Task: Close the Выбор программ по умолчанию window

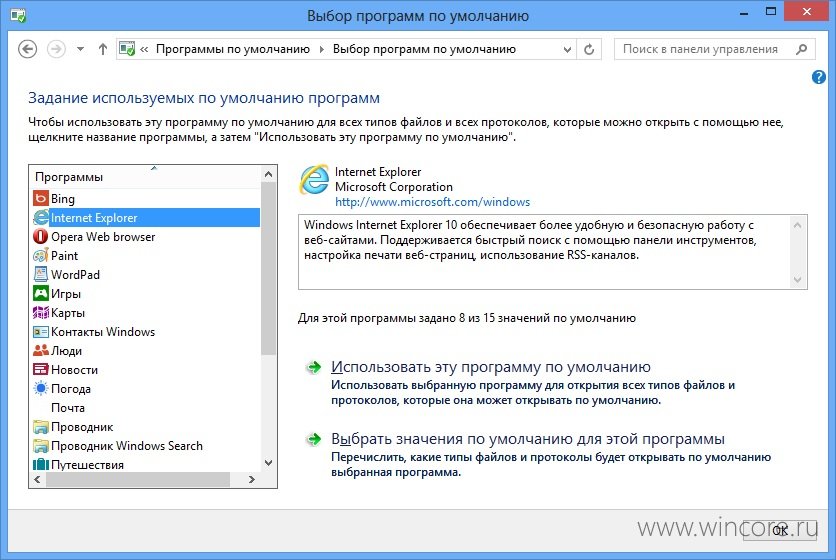Action: pos(807,12)
